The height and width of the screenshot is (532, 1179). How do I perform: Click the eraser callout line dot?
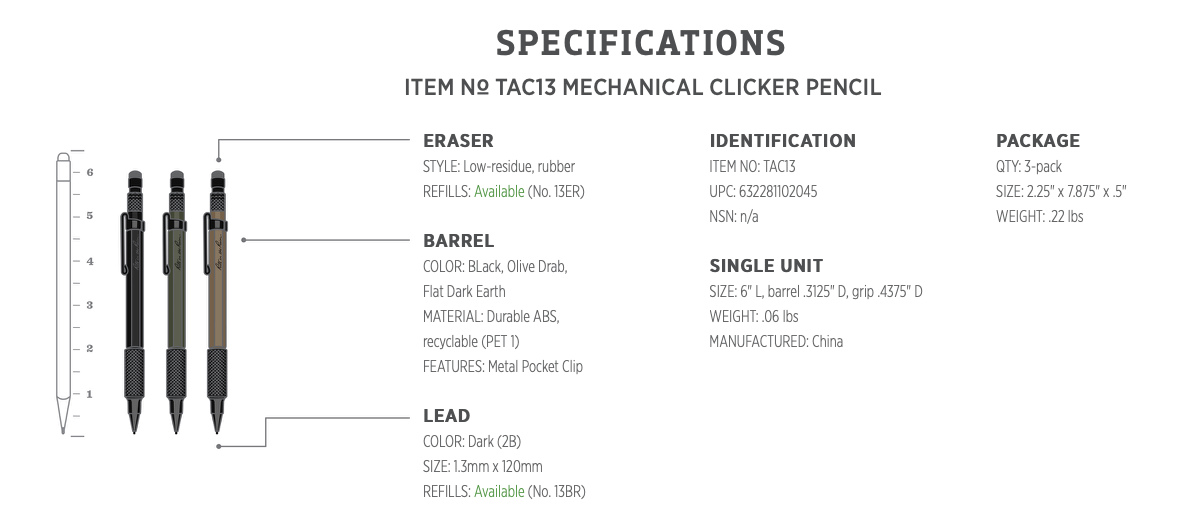(219, 159)
